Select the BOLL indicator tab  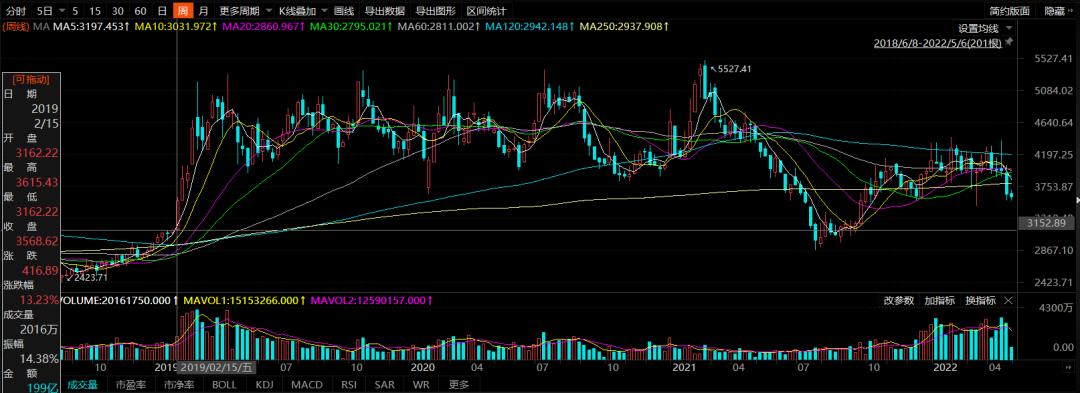(x=225, y=385)
